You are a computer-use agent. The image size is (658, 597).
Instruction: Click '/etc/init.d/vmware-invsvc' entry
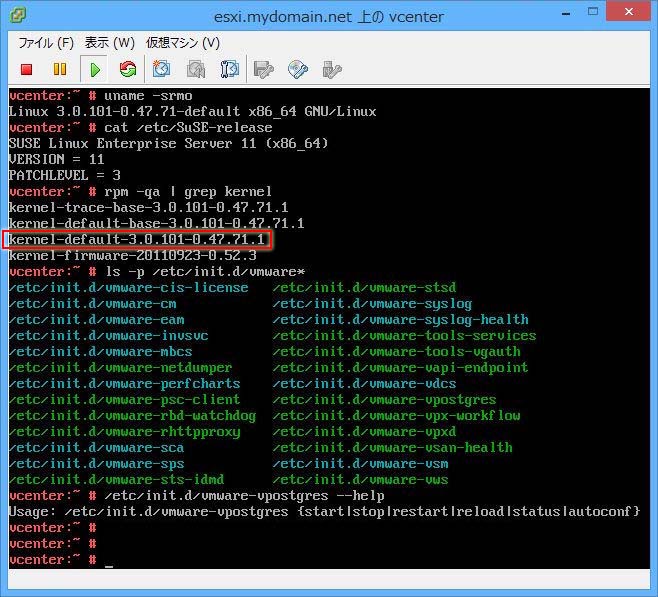point(109,336)
